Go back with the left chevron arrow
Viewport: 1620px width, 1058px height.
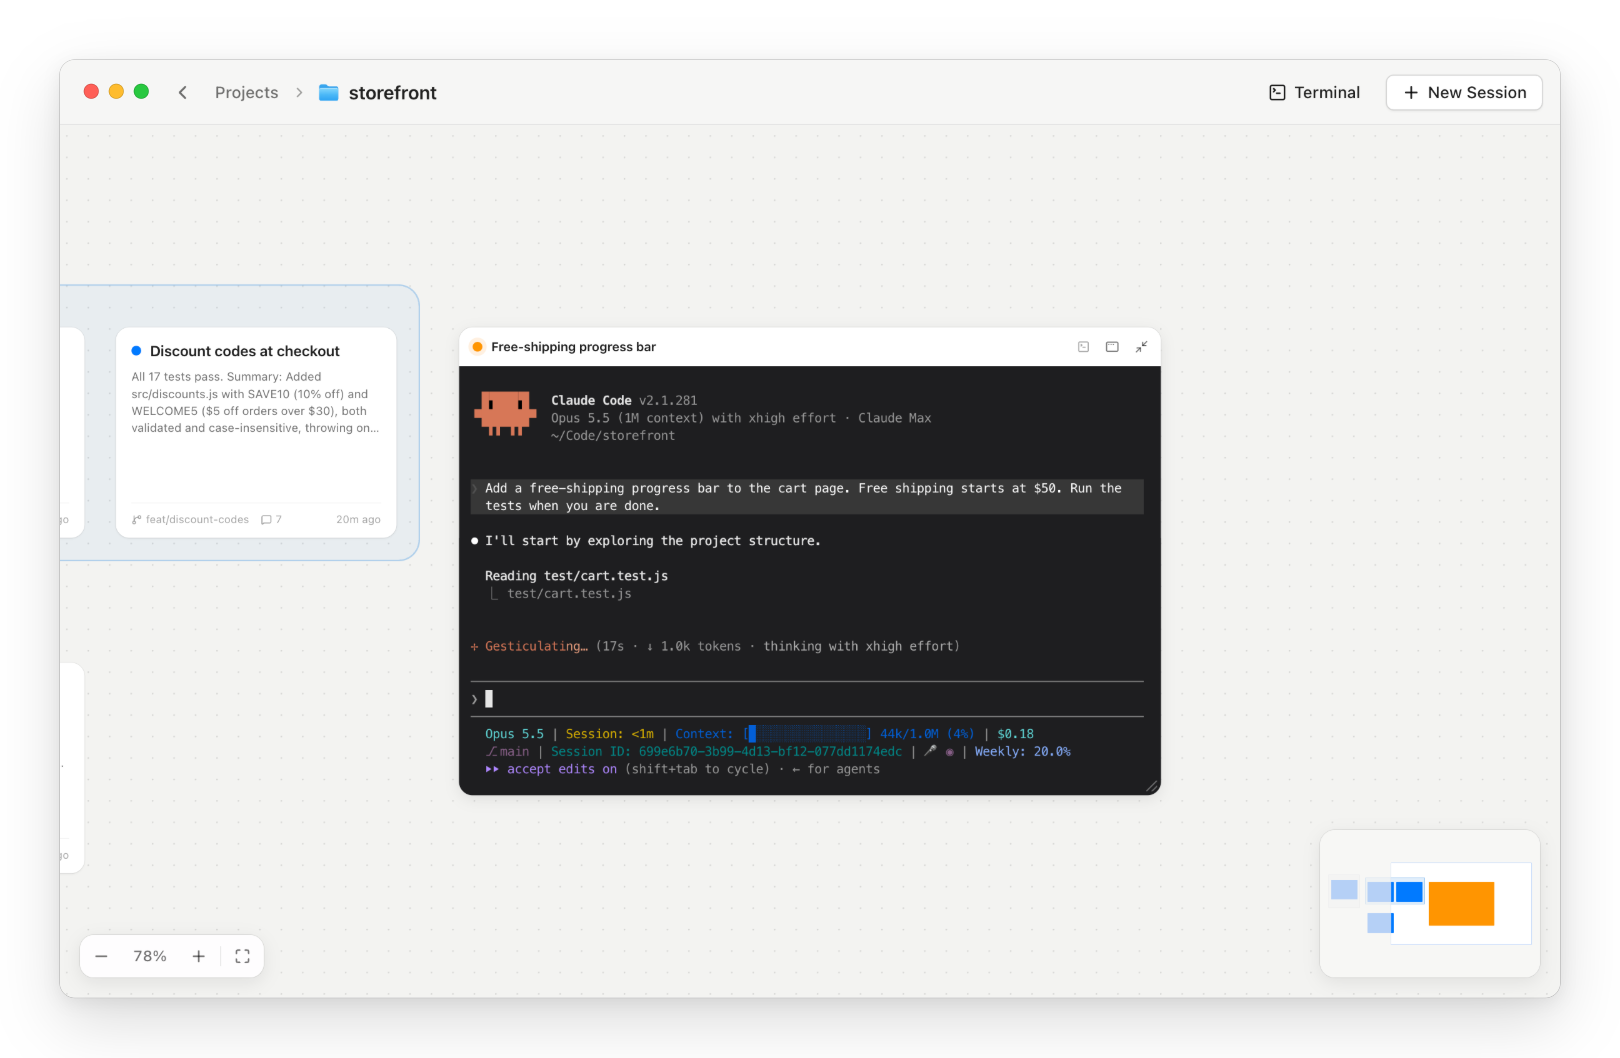pyautogui.click(x=183, y=92)
